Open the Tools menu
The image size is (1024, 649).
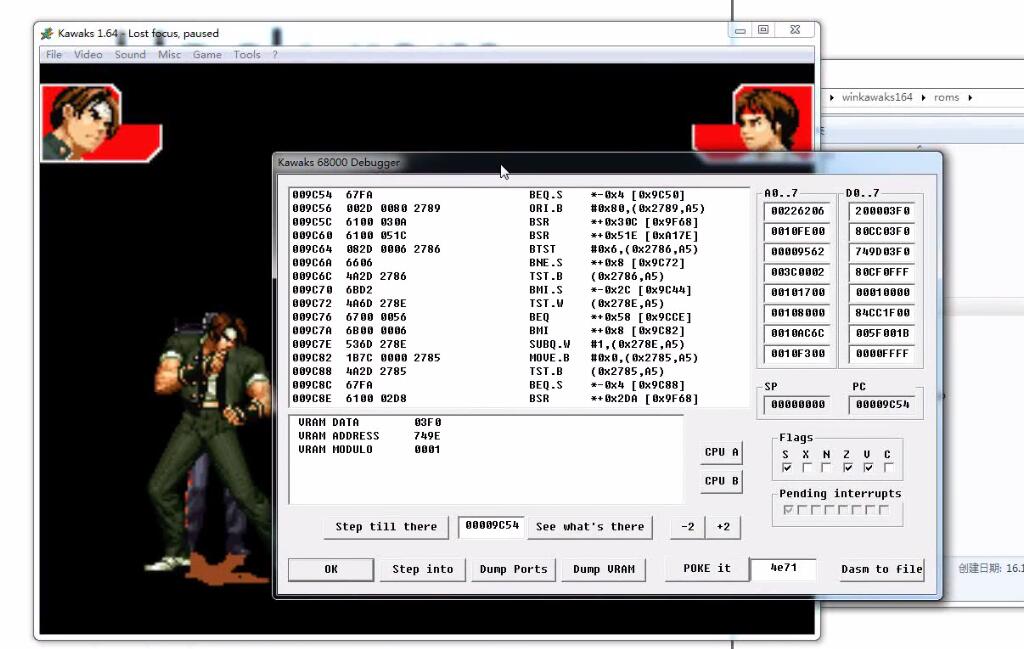pyautogui.click(x=246, y=55)
